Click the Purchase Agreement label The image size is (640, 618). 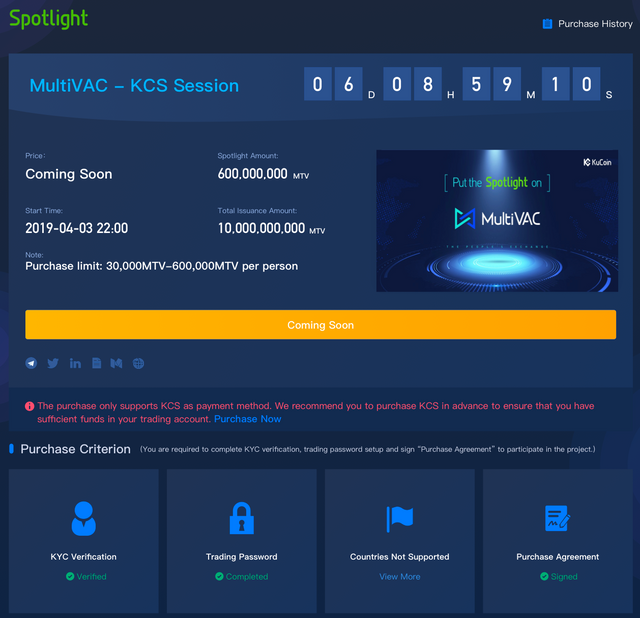coord(558,557)
